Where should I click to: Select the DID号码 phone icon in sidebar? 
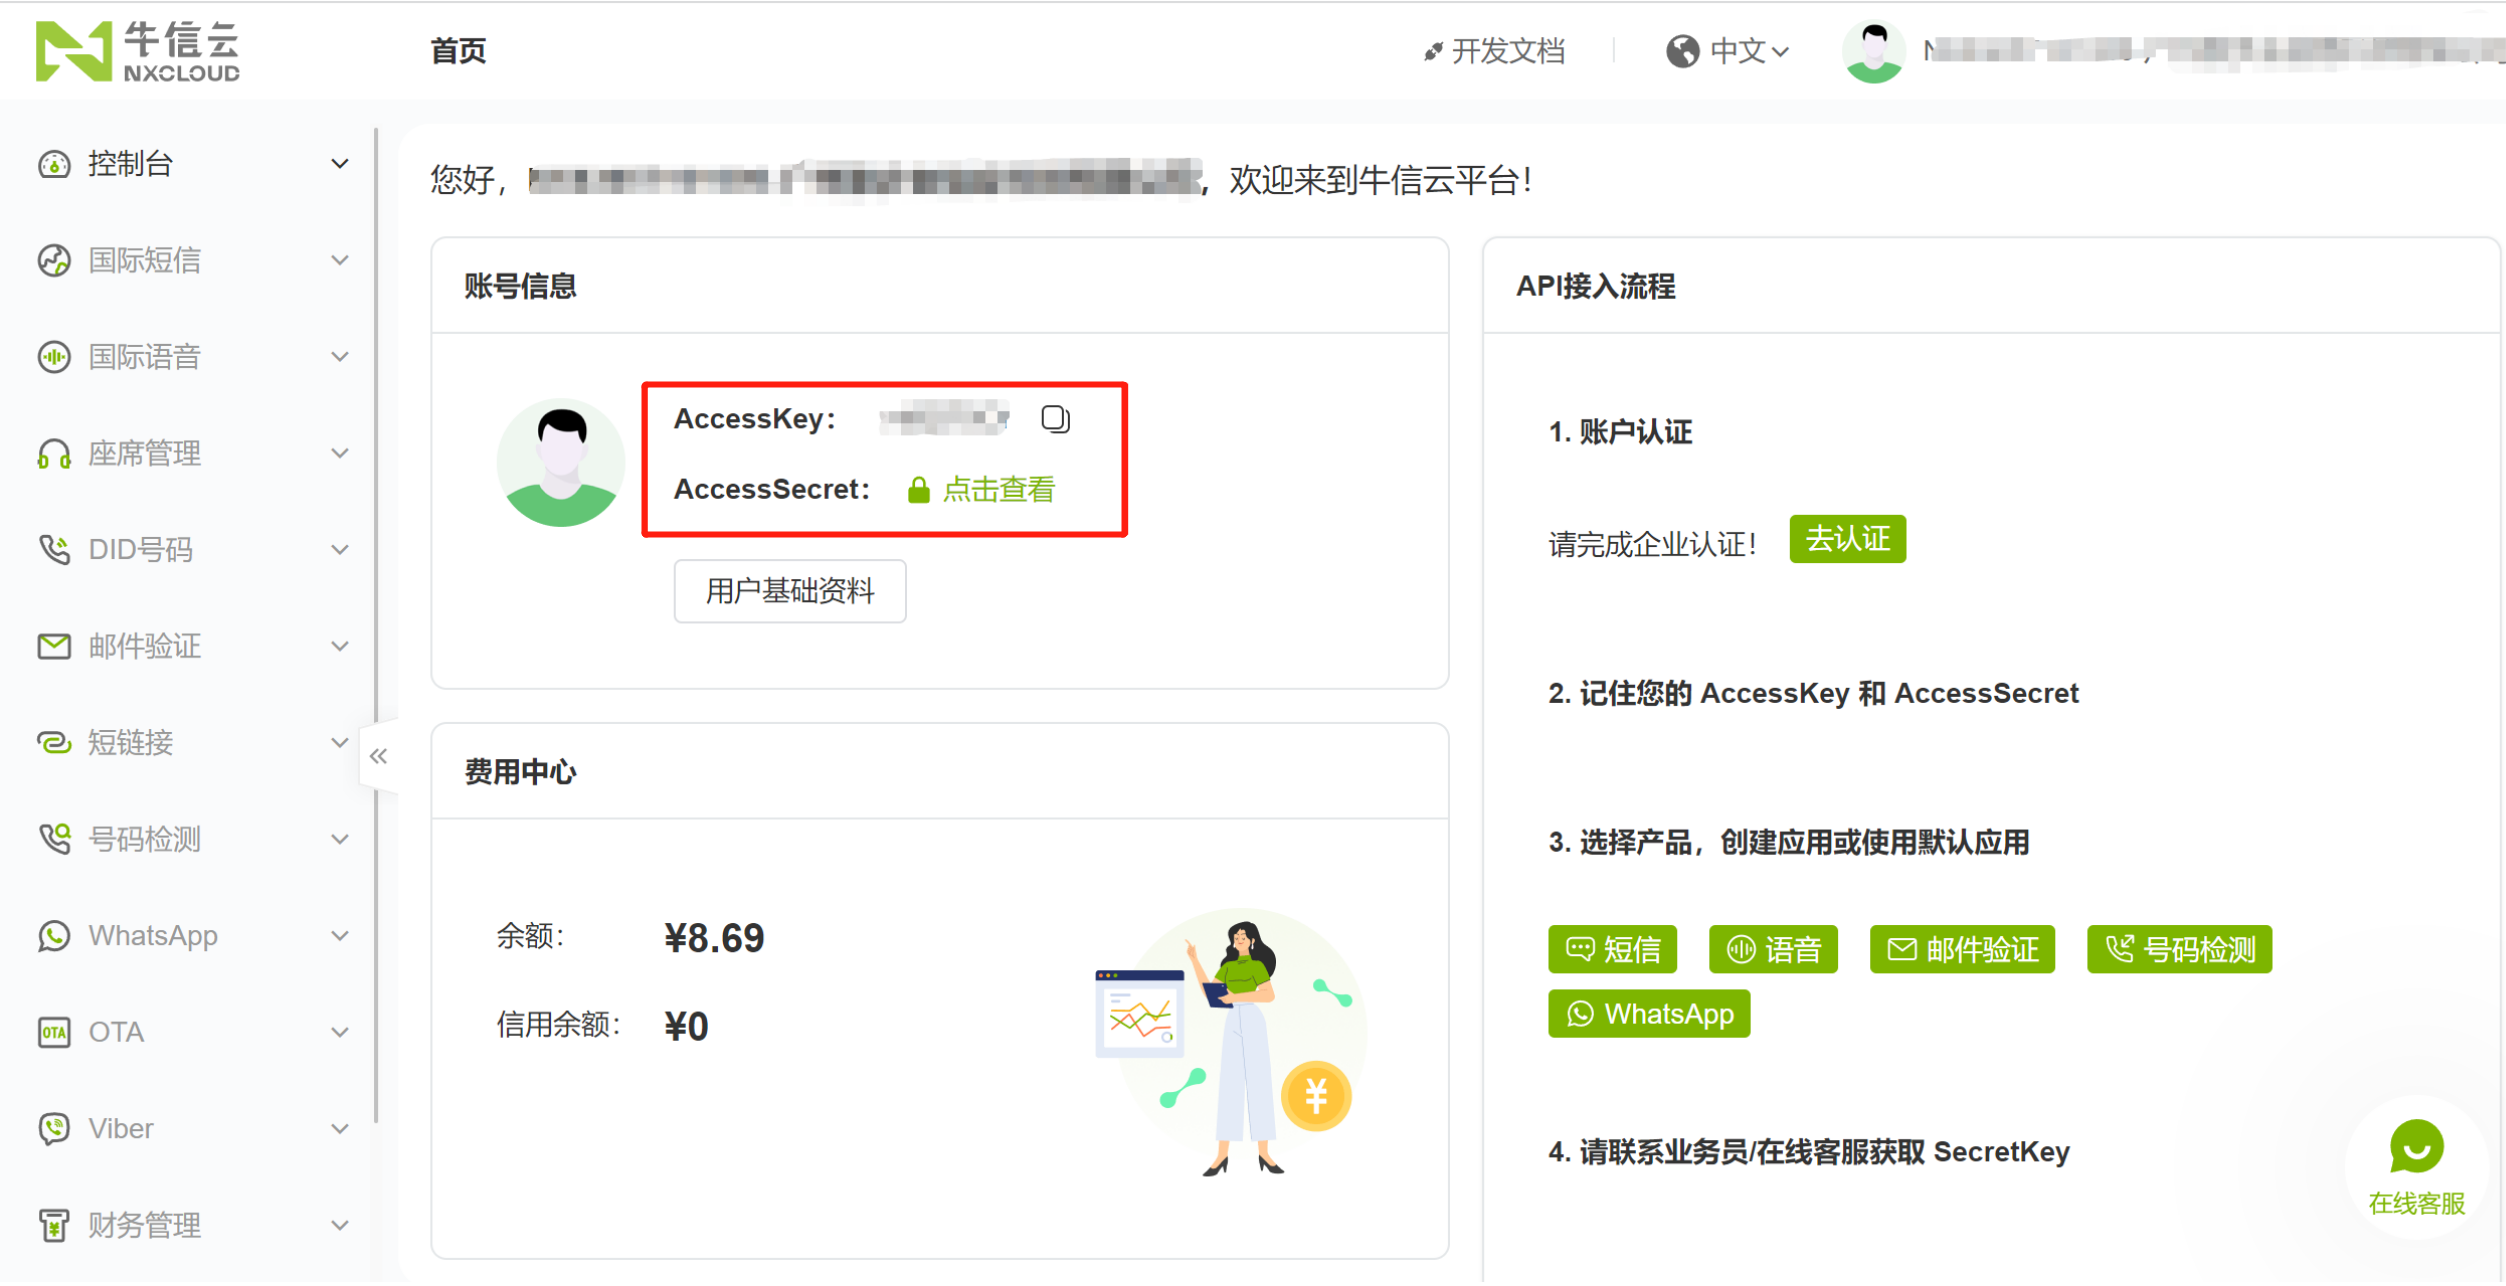(55, 549)
